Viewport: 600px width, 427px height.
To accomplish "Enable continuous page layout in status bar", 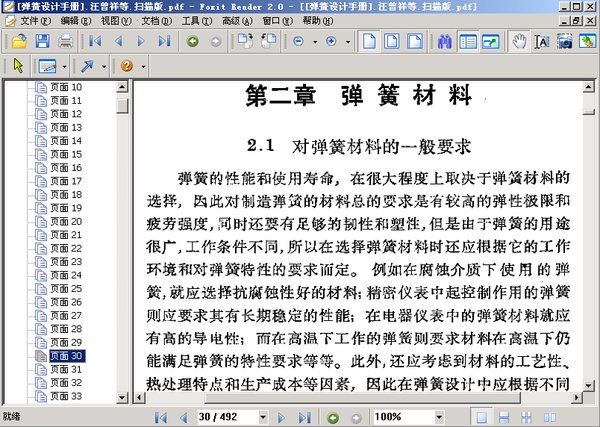I will click(x=504, y=417).
